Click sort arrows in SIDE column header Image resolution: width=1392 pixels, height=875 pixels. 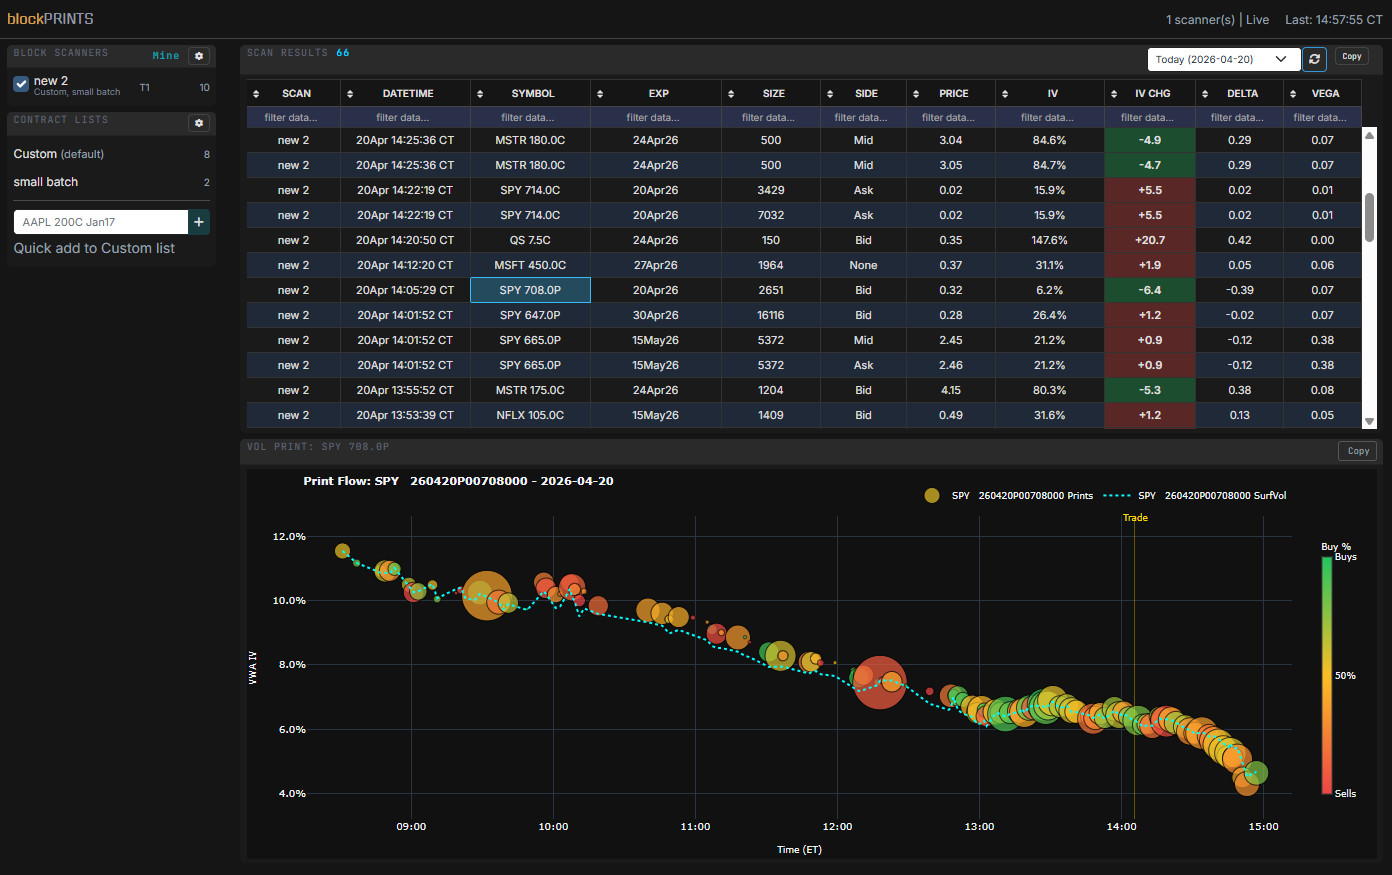[x=830, y=94]
